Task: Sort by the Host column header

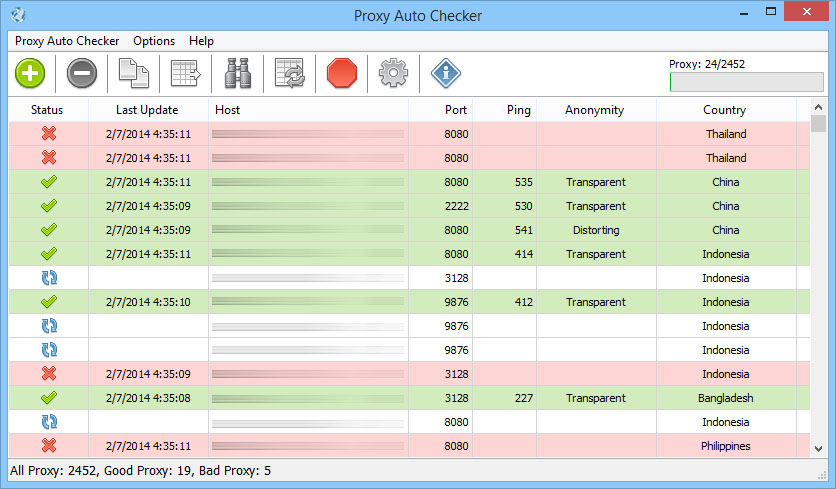Action: 308,110
